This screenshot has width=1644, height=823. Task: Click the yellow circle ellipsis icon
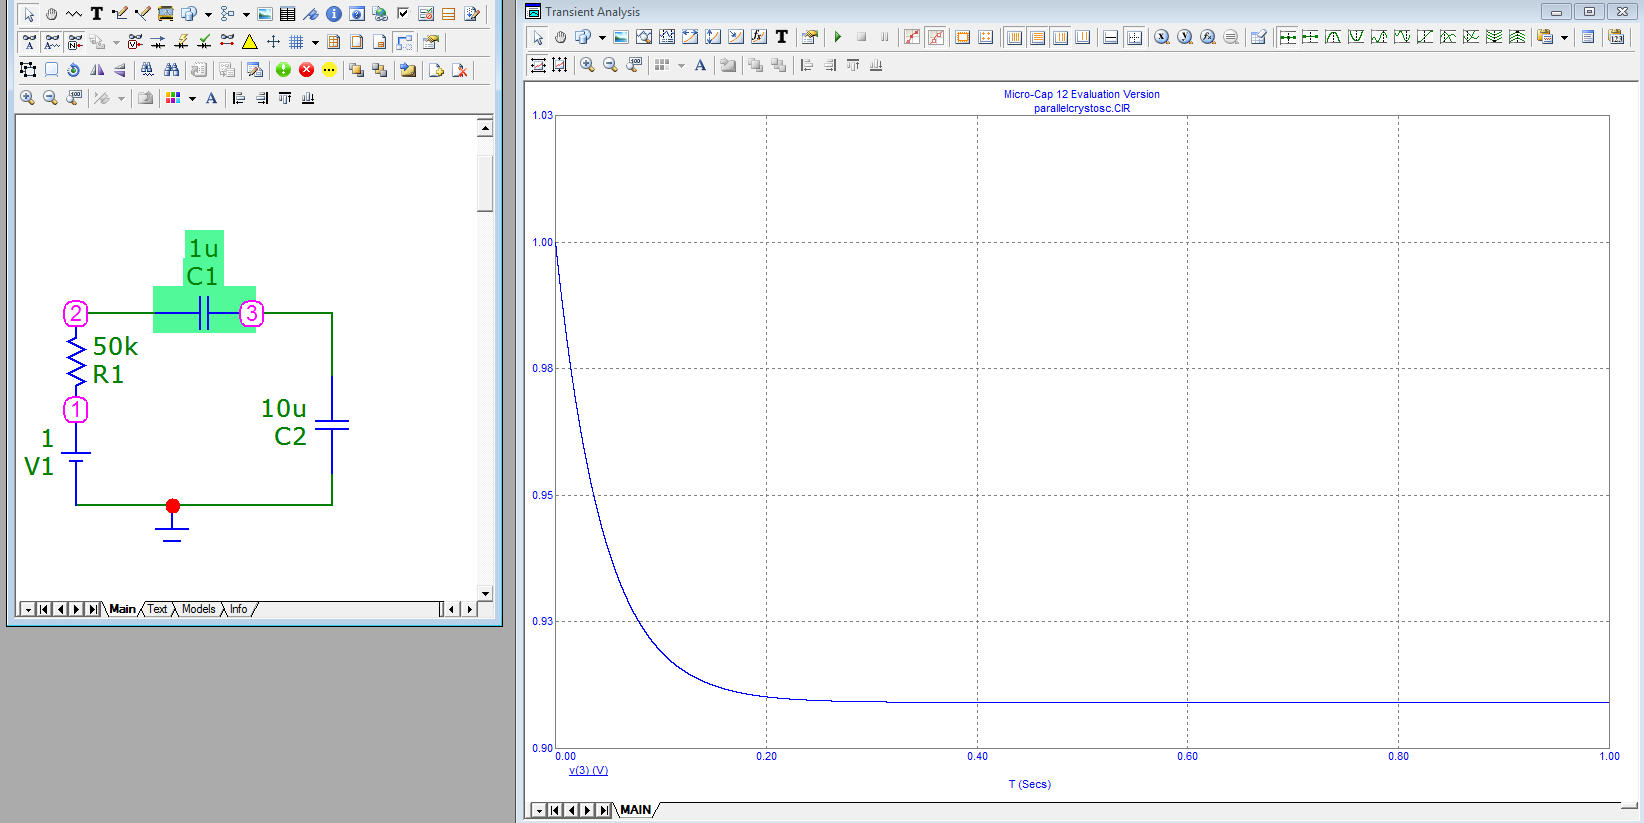pyautogui.click(x=329, y=70)
